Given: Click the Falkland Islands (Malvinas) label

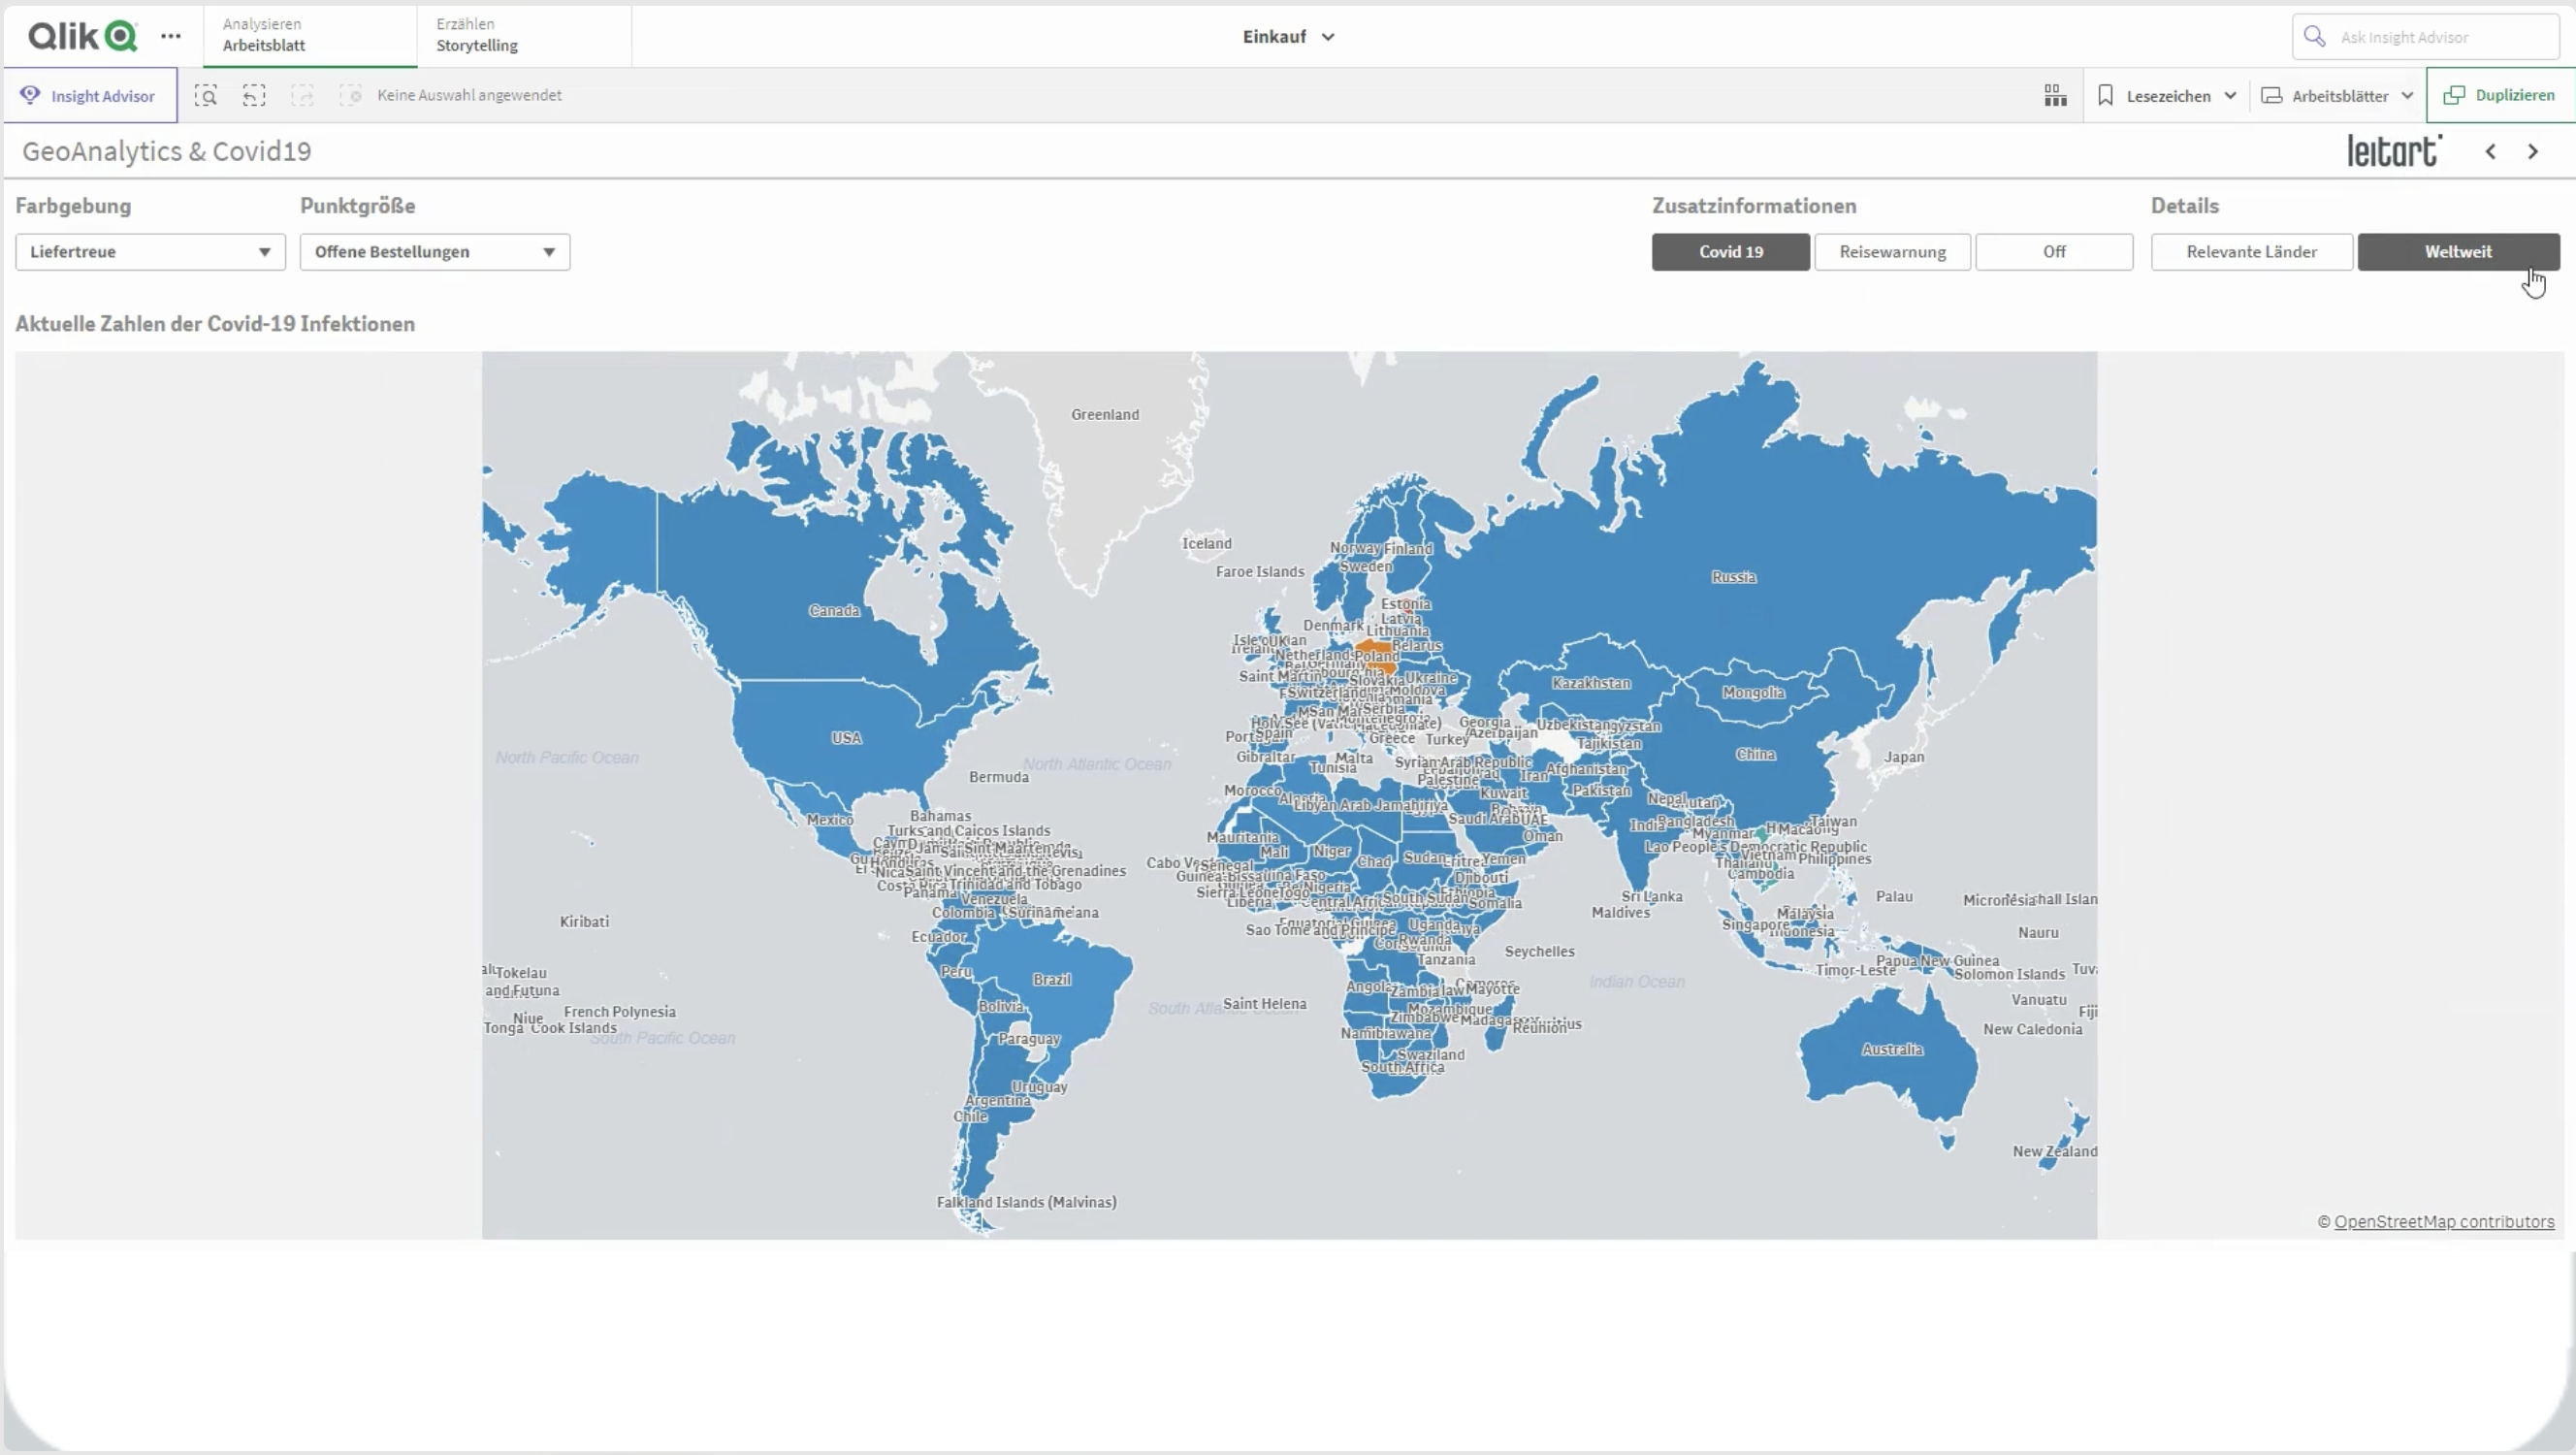Looking at the screenshot, I should (x=1026, y=1202).
